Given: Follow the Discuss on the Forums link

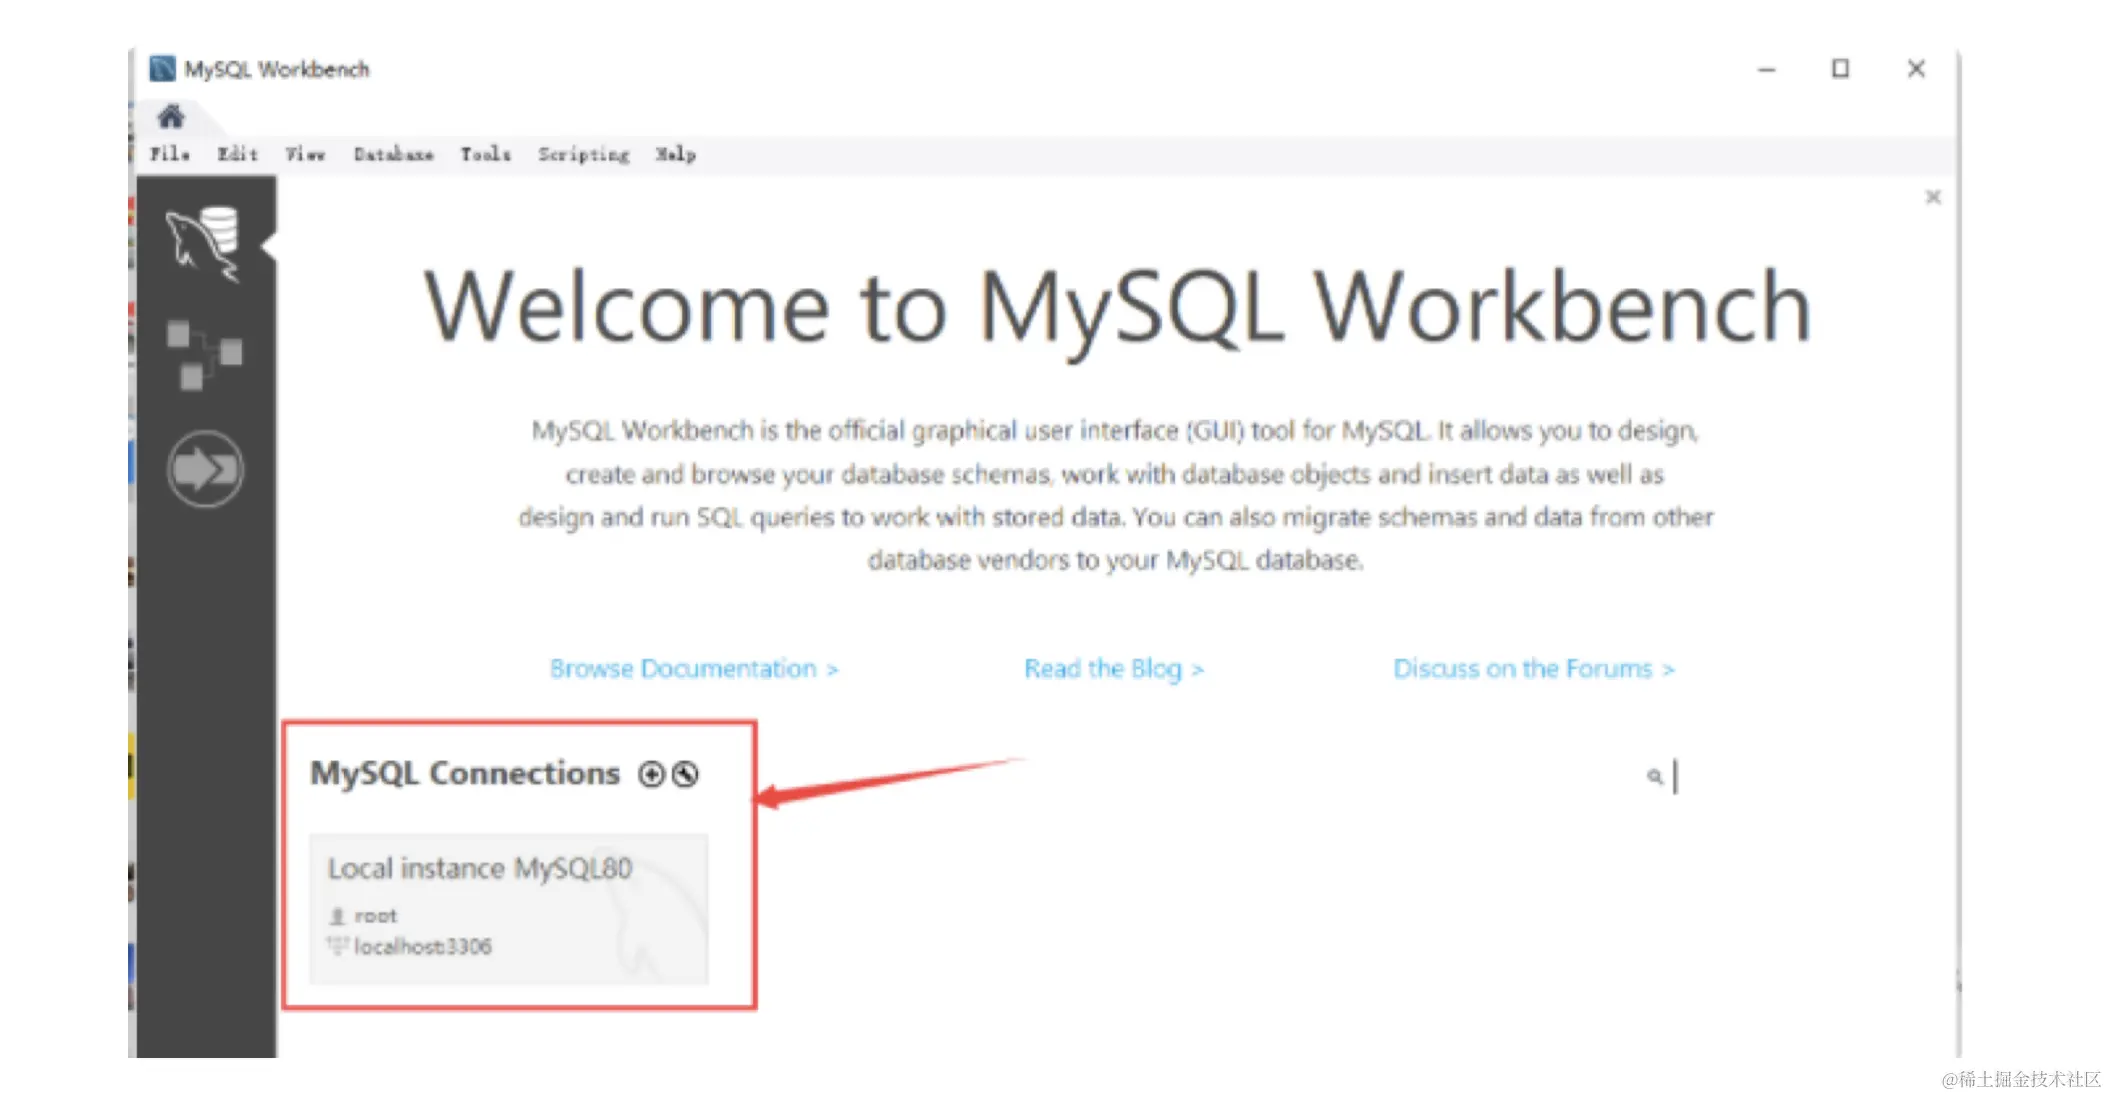Looking at the screenshot, I should pyautogui.click(x=1534, y=668).
